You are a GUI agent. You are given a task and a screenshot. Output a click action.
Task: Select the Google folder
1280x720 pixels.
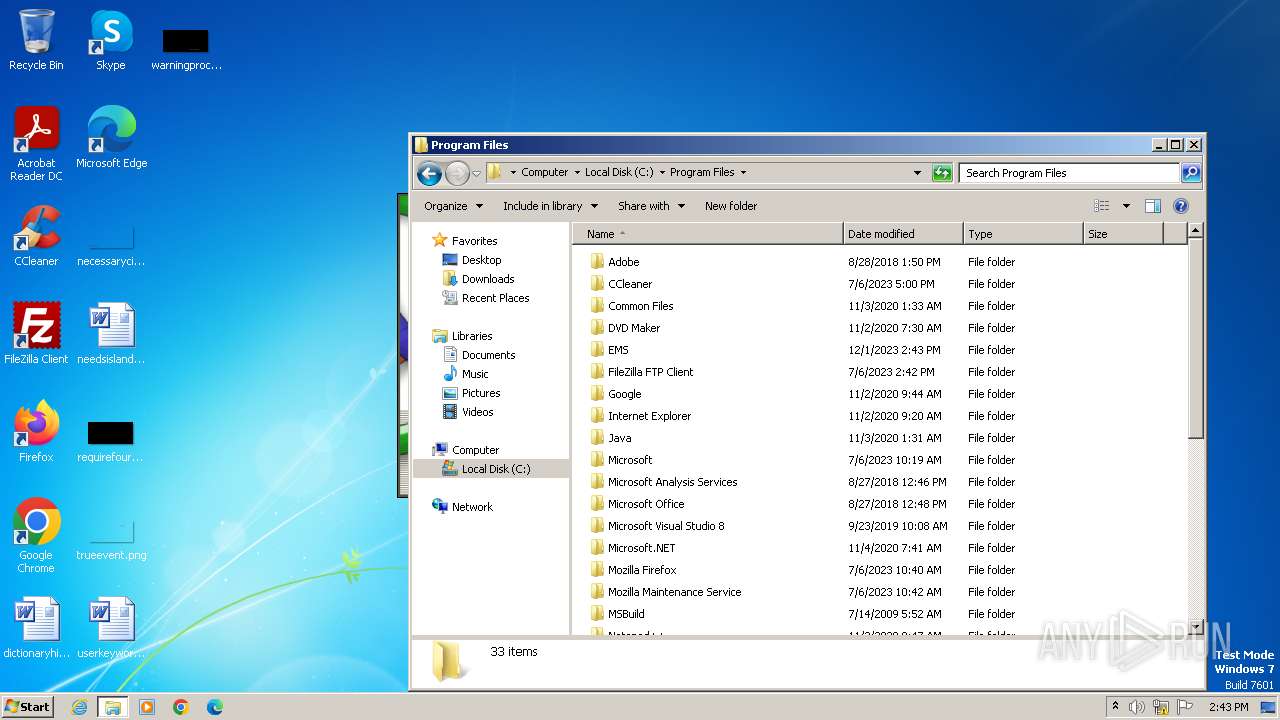624,394
